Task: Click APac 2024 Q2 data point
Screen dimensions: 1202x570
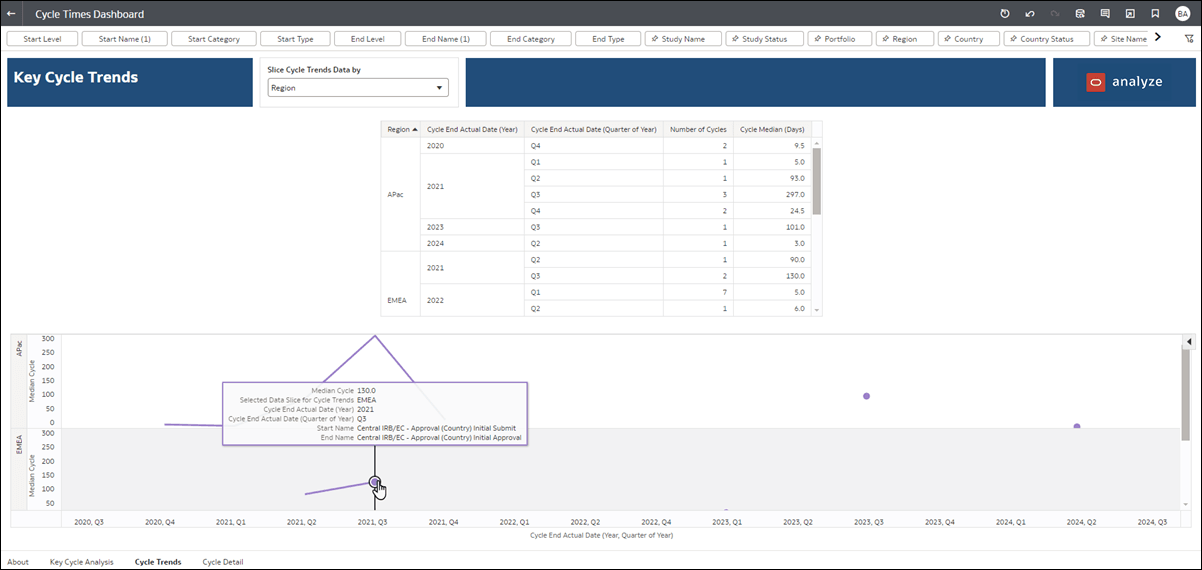Action: pos(1076,426)
